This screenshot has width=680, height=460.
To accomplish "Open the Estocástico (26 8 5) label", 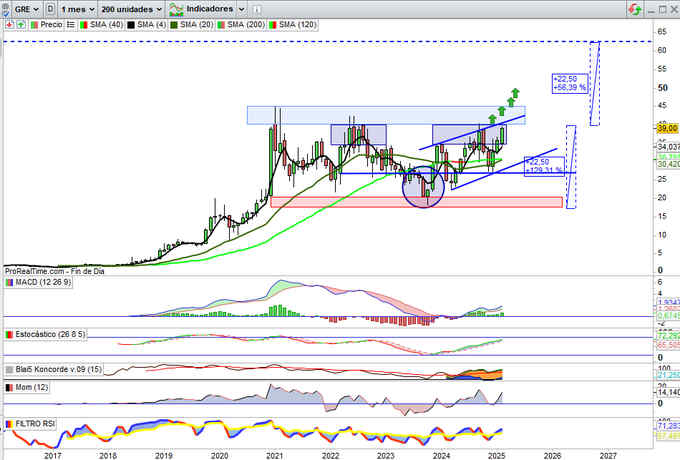I will click(50, 334).
